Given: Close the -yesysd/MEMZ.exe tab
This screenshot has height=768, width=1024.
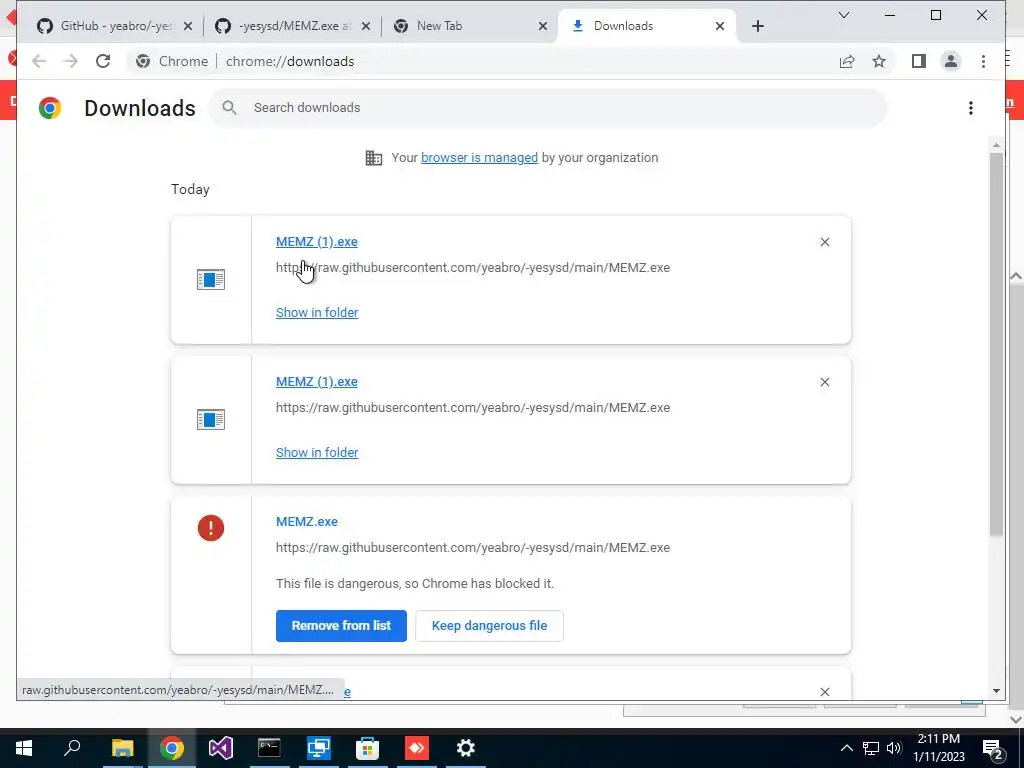Looking at the screenshot, I should 366,26.
